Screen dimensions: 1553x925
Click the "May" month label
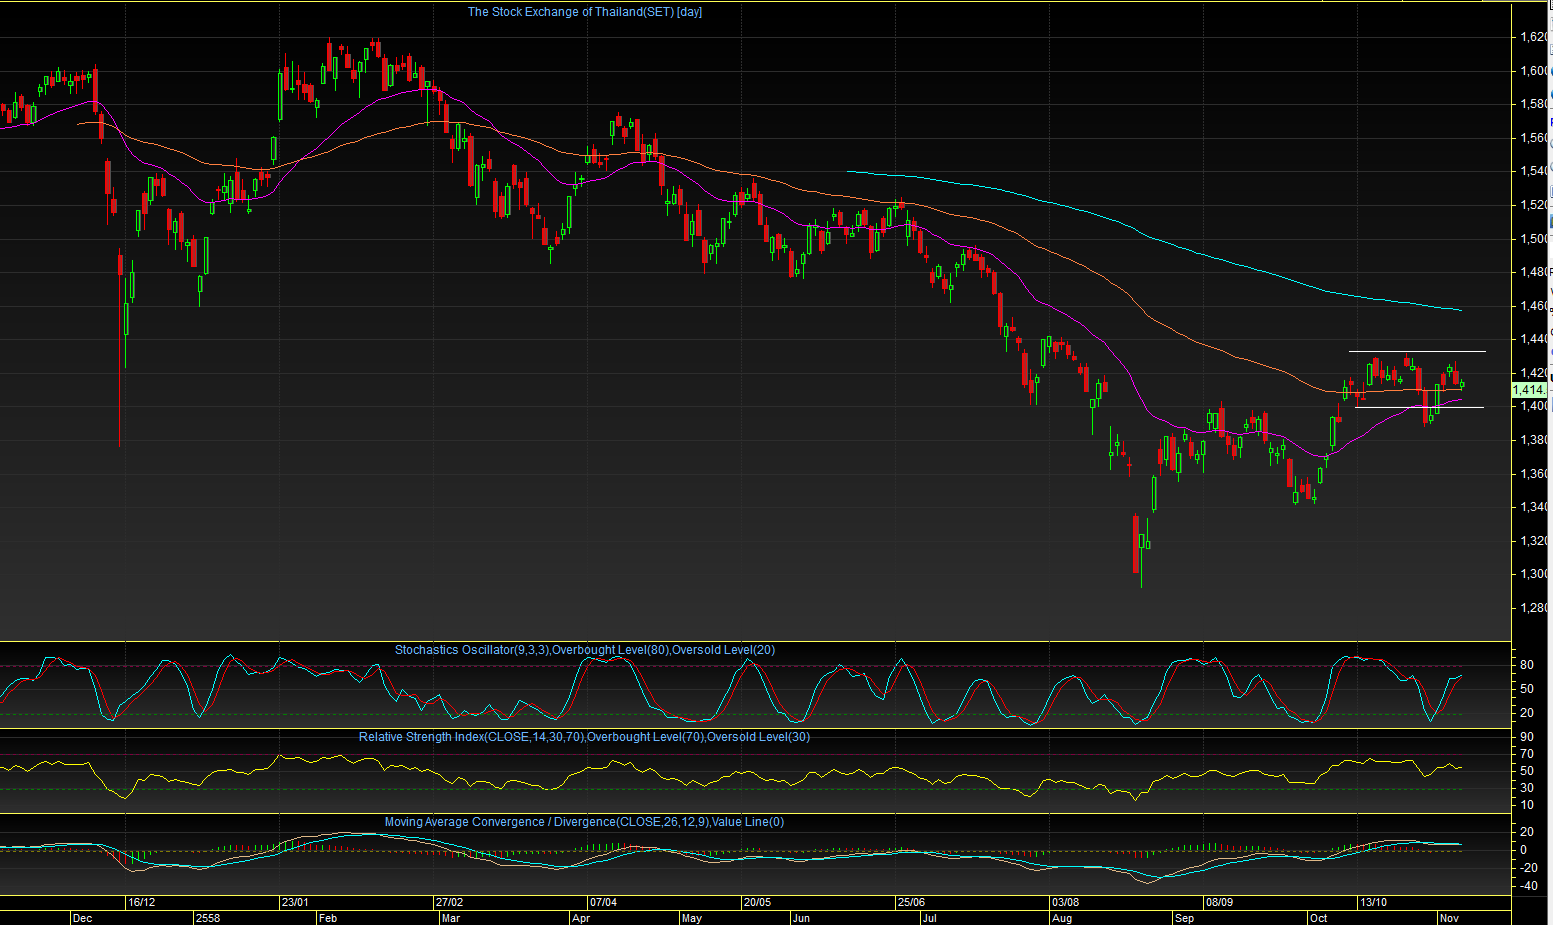(691, 918)
